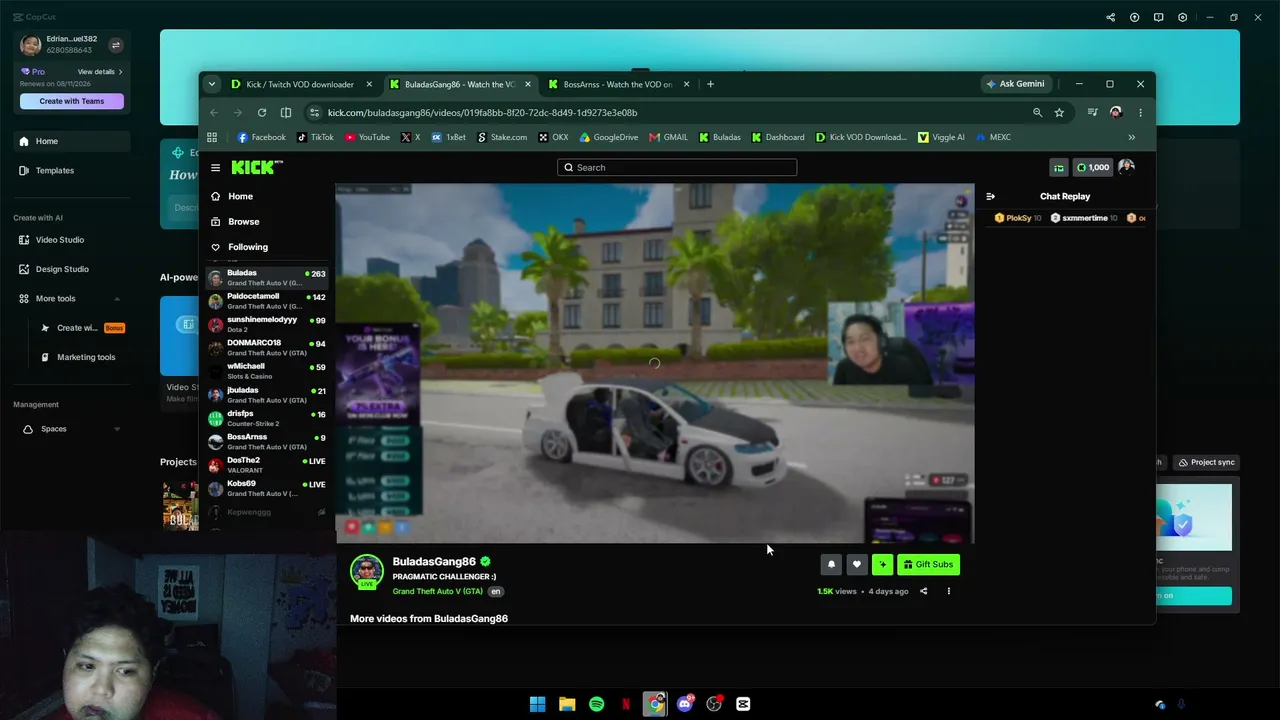Click Create with Teams in CapCut
This screenshot has height=720, width=1280.
(x=71, y=101)
